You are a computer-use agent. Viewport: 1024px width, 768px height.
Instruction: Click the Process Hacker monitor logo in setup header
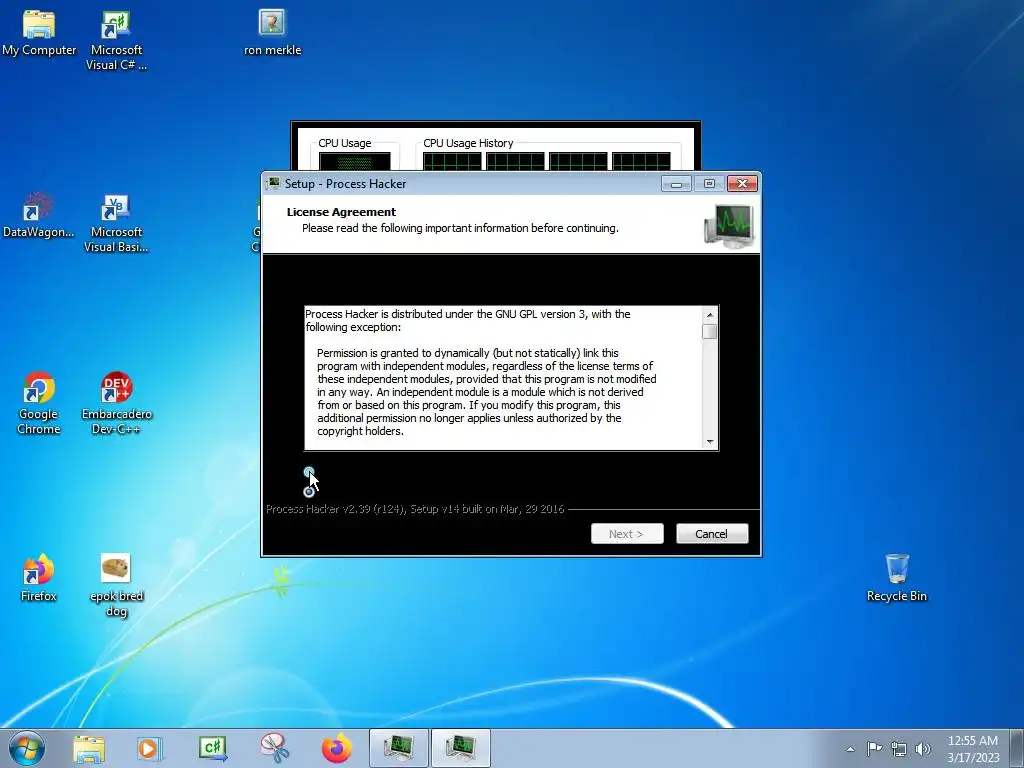[x=729, y=226]
